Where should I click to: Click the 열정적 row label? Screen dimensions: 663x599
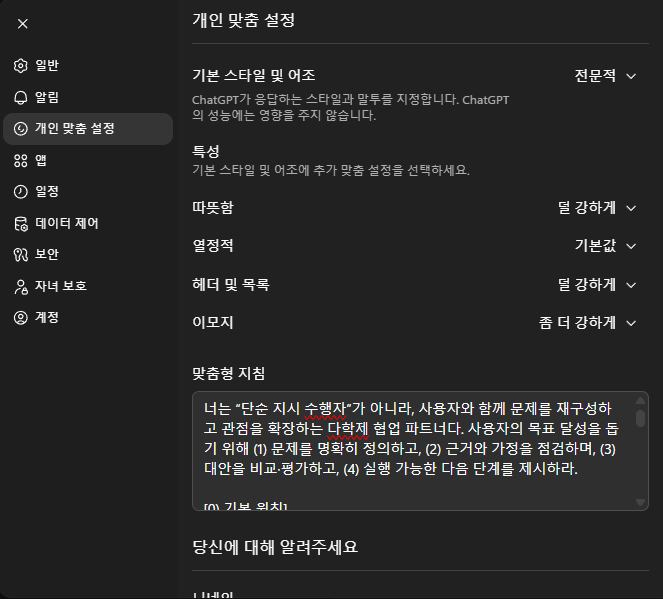213,246
